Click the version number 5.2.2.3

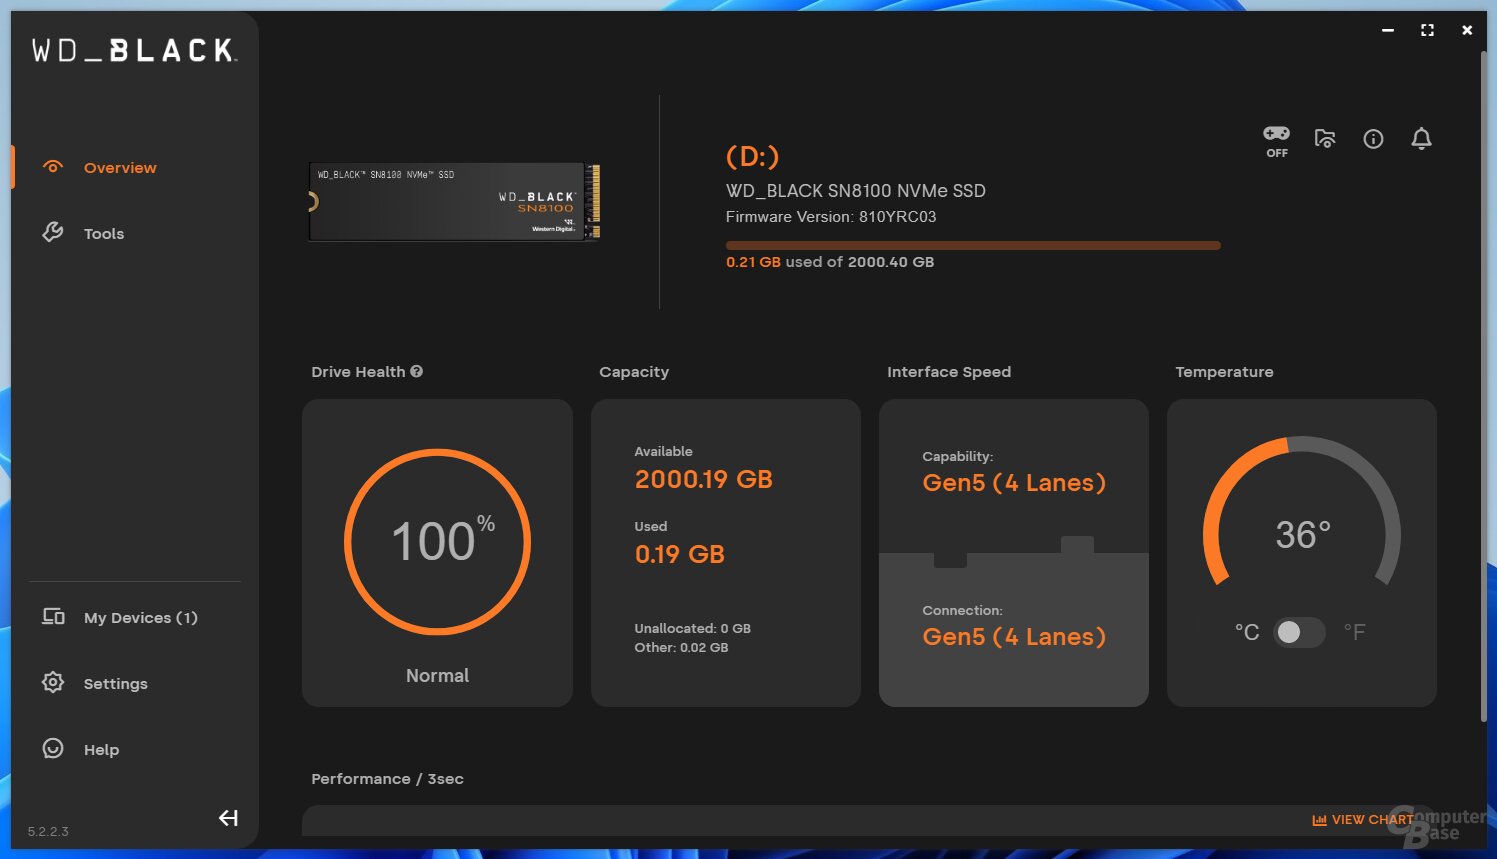click(x=48, y=832)
